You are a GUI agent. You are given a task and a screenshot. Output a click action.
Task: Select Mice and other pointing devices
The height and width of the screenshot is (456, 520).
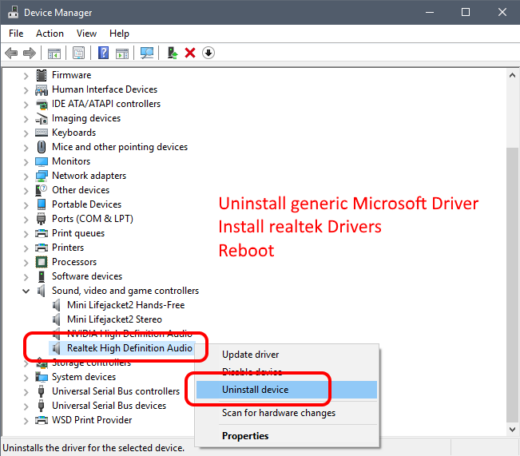tap(120, 147)
